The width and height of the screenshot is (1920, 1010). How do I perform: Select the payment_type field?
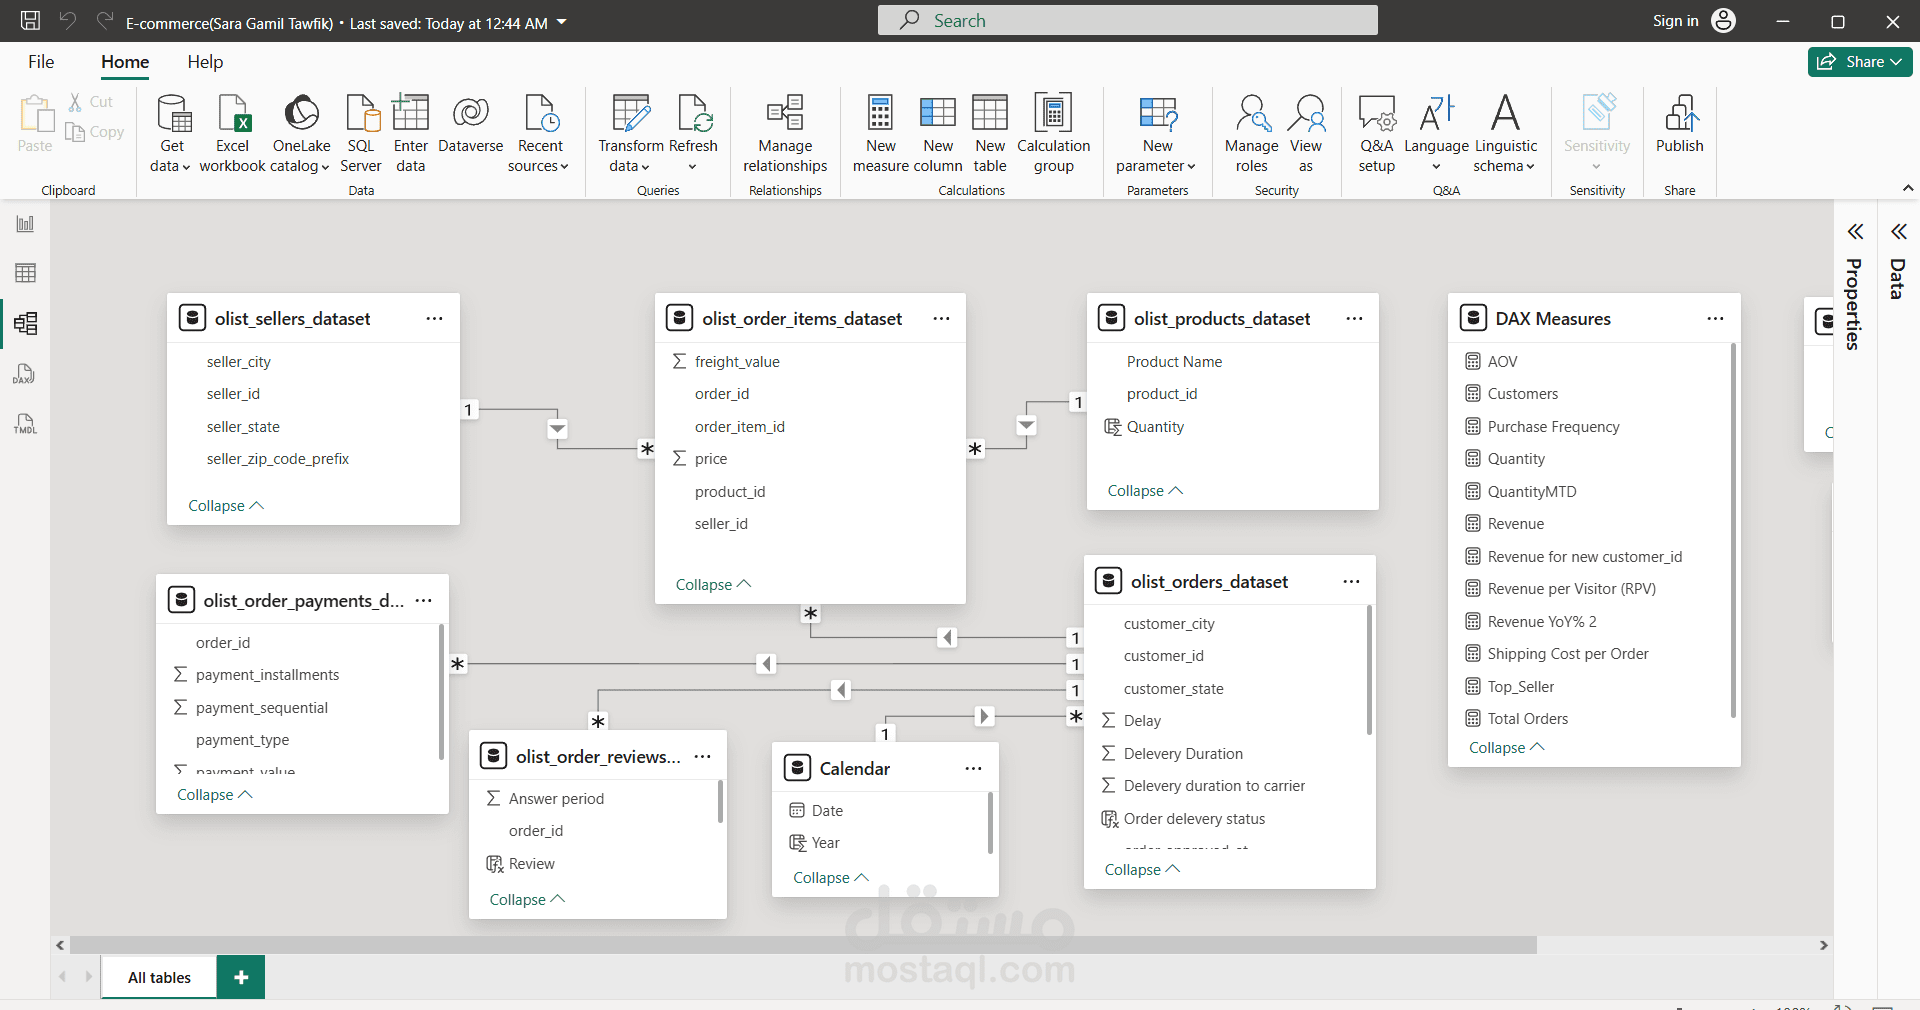pos(242,740)
